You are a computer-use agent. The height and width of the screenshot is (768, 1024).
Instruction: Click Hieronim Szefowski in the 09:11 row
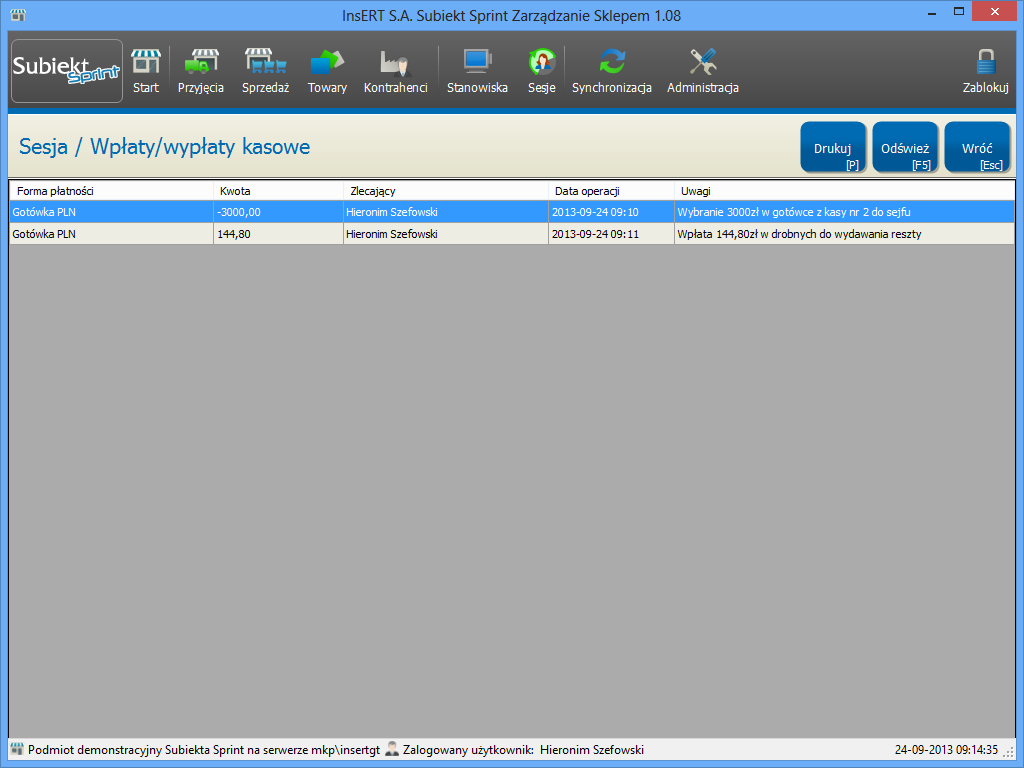(446, 234)
